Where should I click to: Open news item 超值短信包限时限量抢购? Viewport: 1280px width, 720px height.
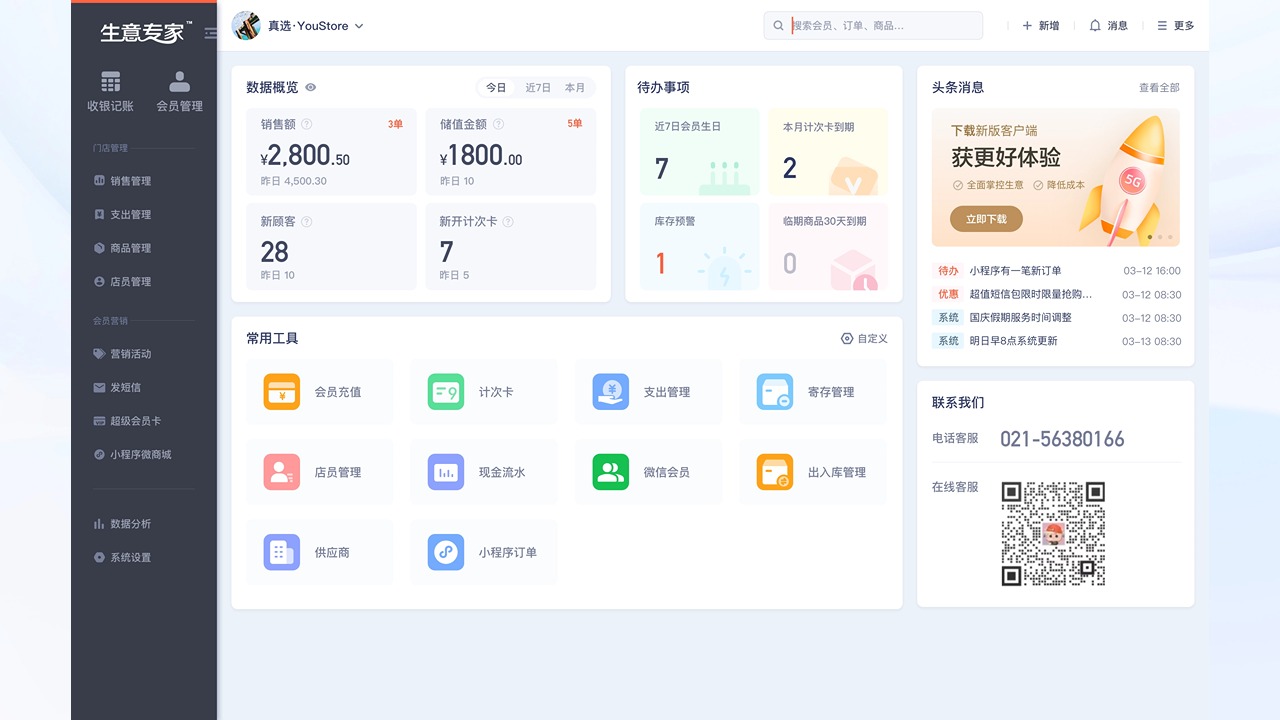tap(1056, 295)
